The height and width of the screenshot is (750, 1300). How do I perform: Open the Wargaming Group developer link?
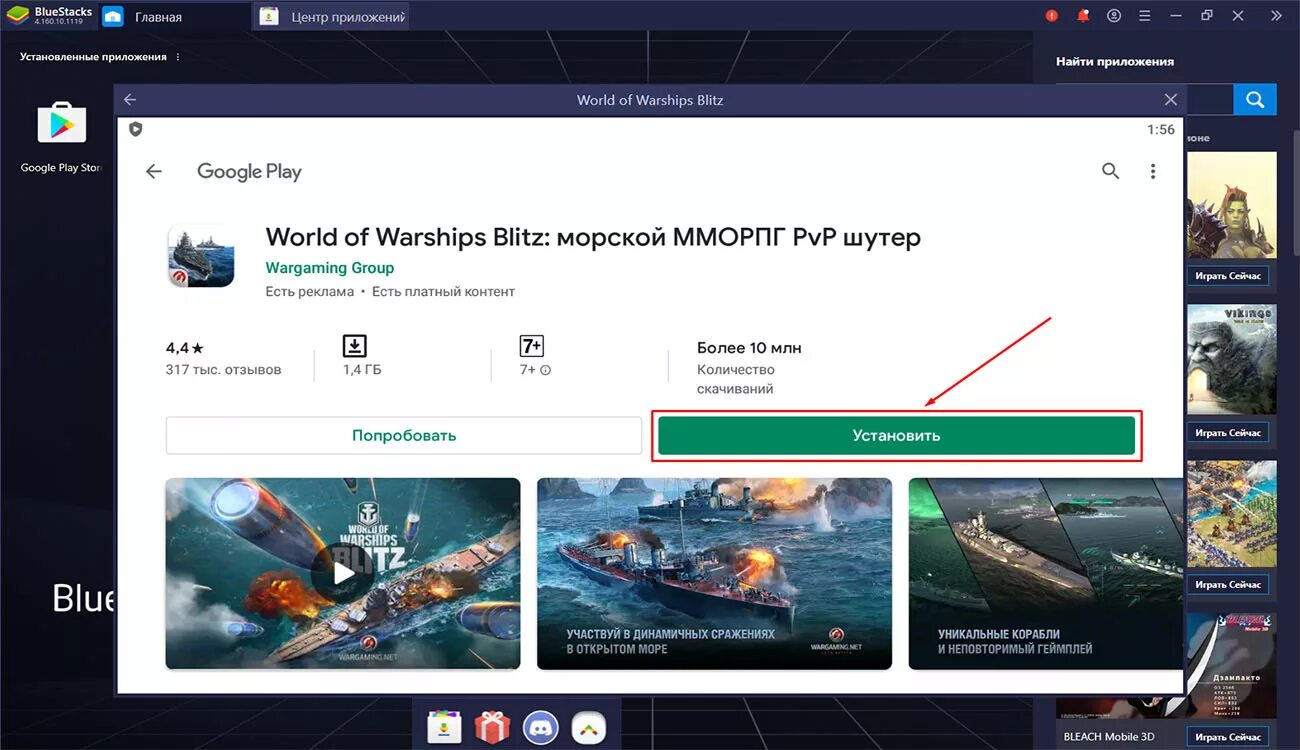(330, 268)
